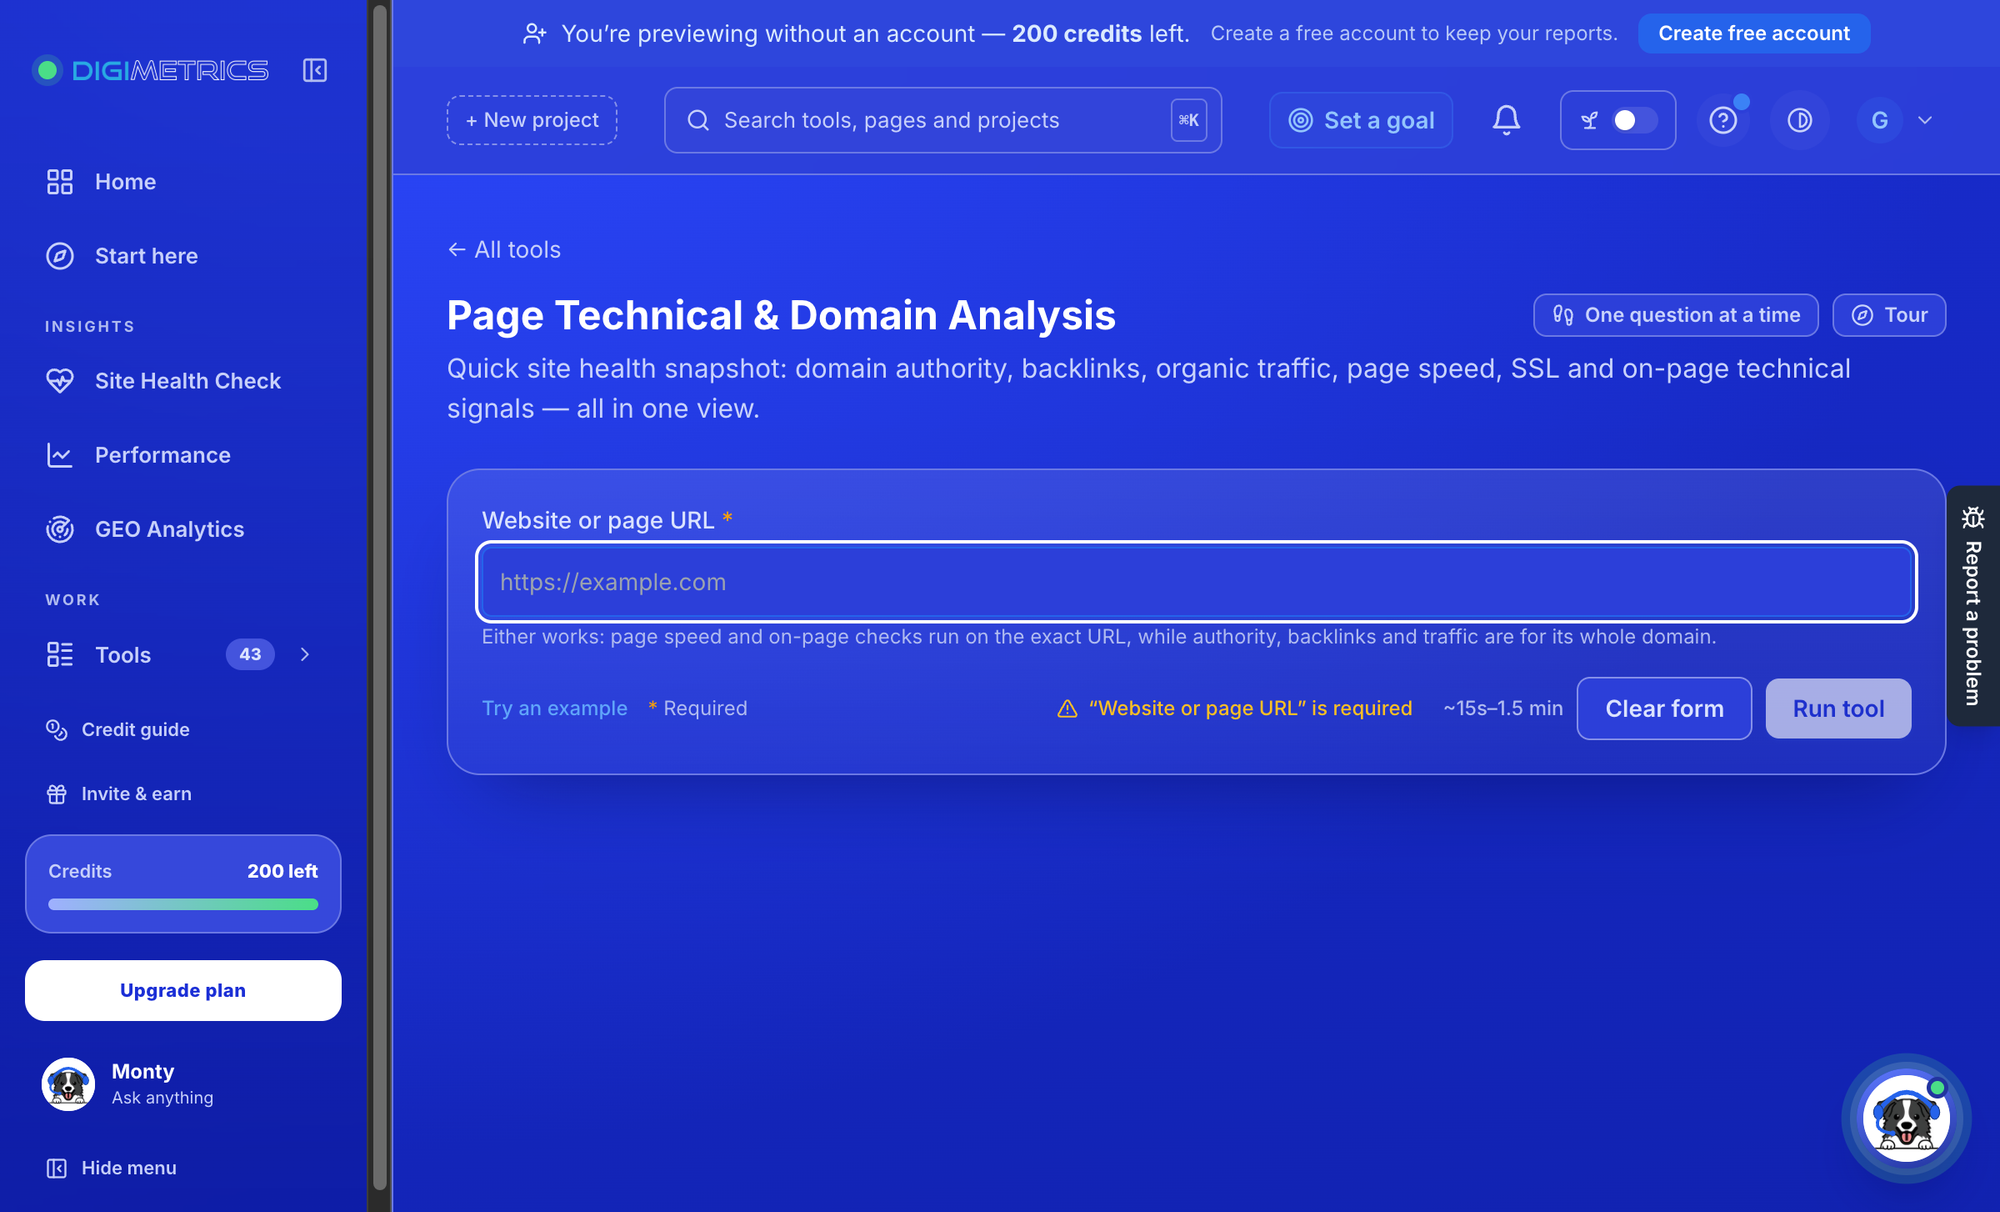Click the 43 tools count badge
Viewport: 2000px width, 1212px height.
(250, 654)
